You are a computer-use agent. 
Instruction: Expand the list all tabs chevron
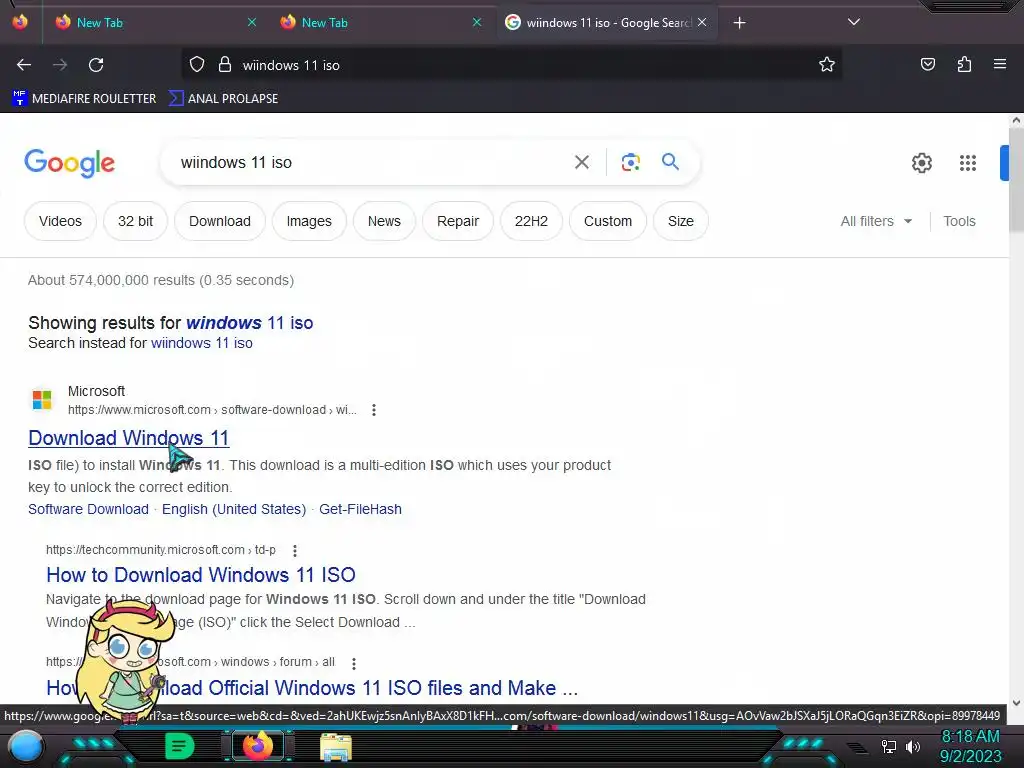854,22
